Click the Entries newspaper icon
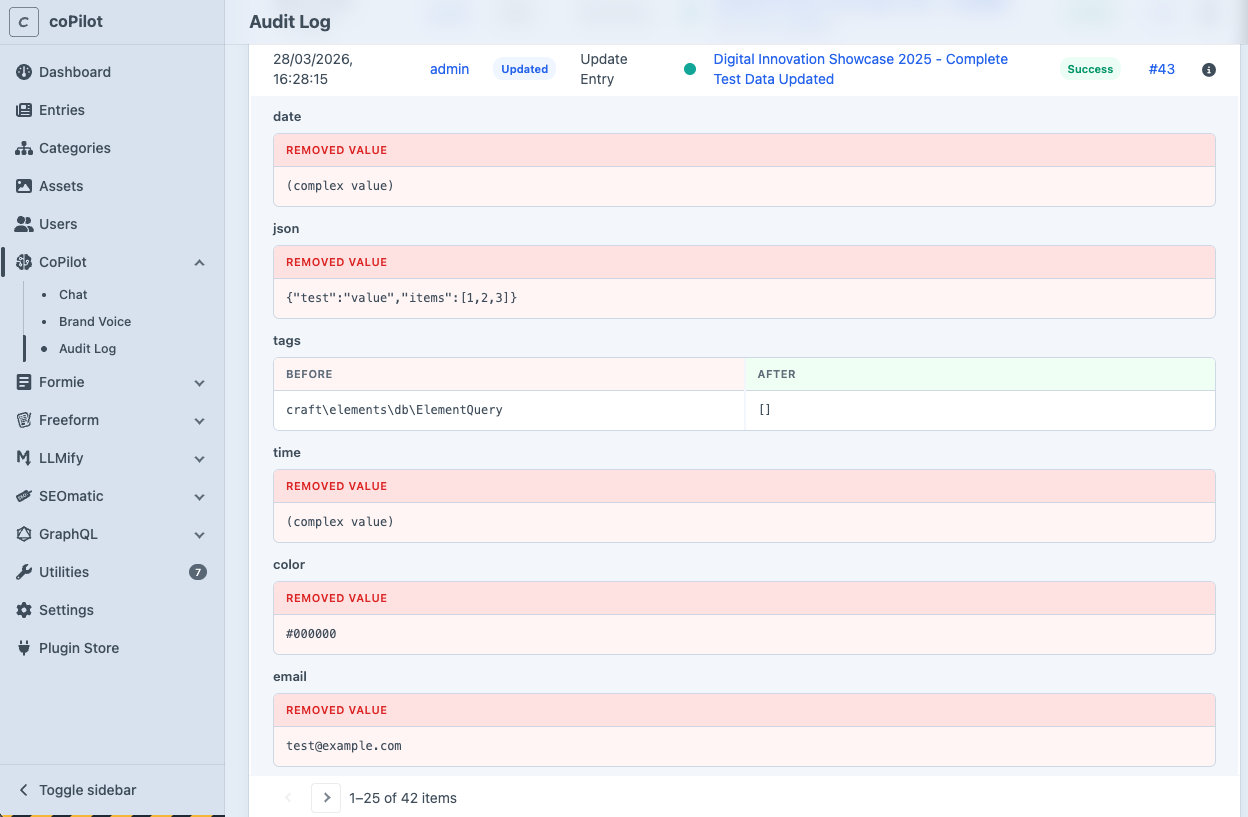Viewport: 1248px width, 817px height. pyautogui.click(x=24, y=110)
